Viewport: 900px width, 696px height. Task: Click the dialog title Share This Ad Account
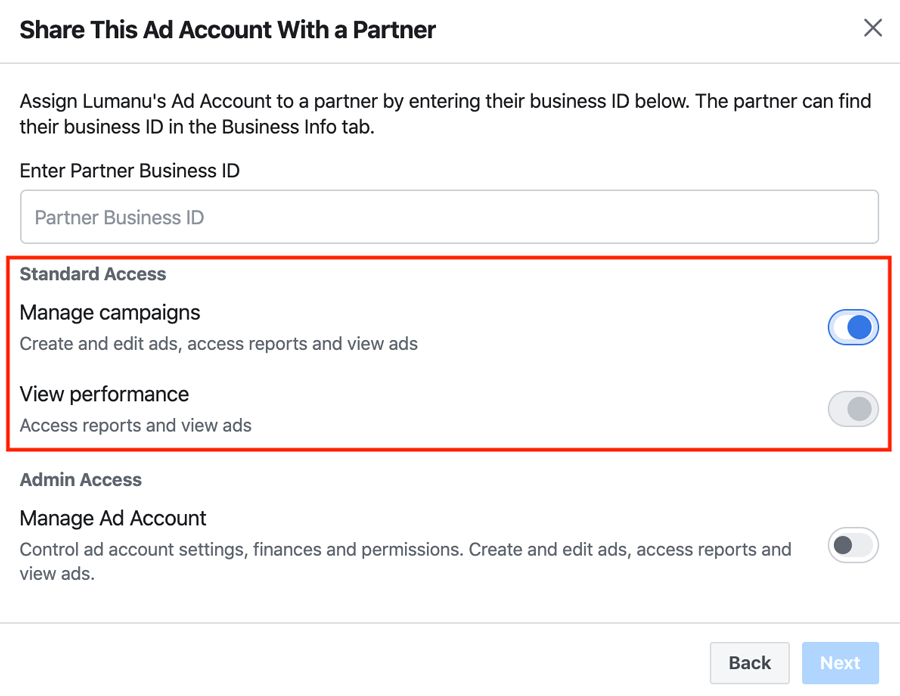pyautogui.click(x=227, y=30)
